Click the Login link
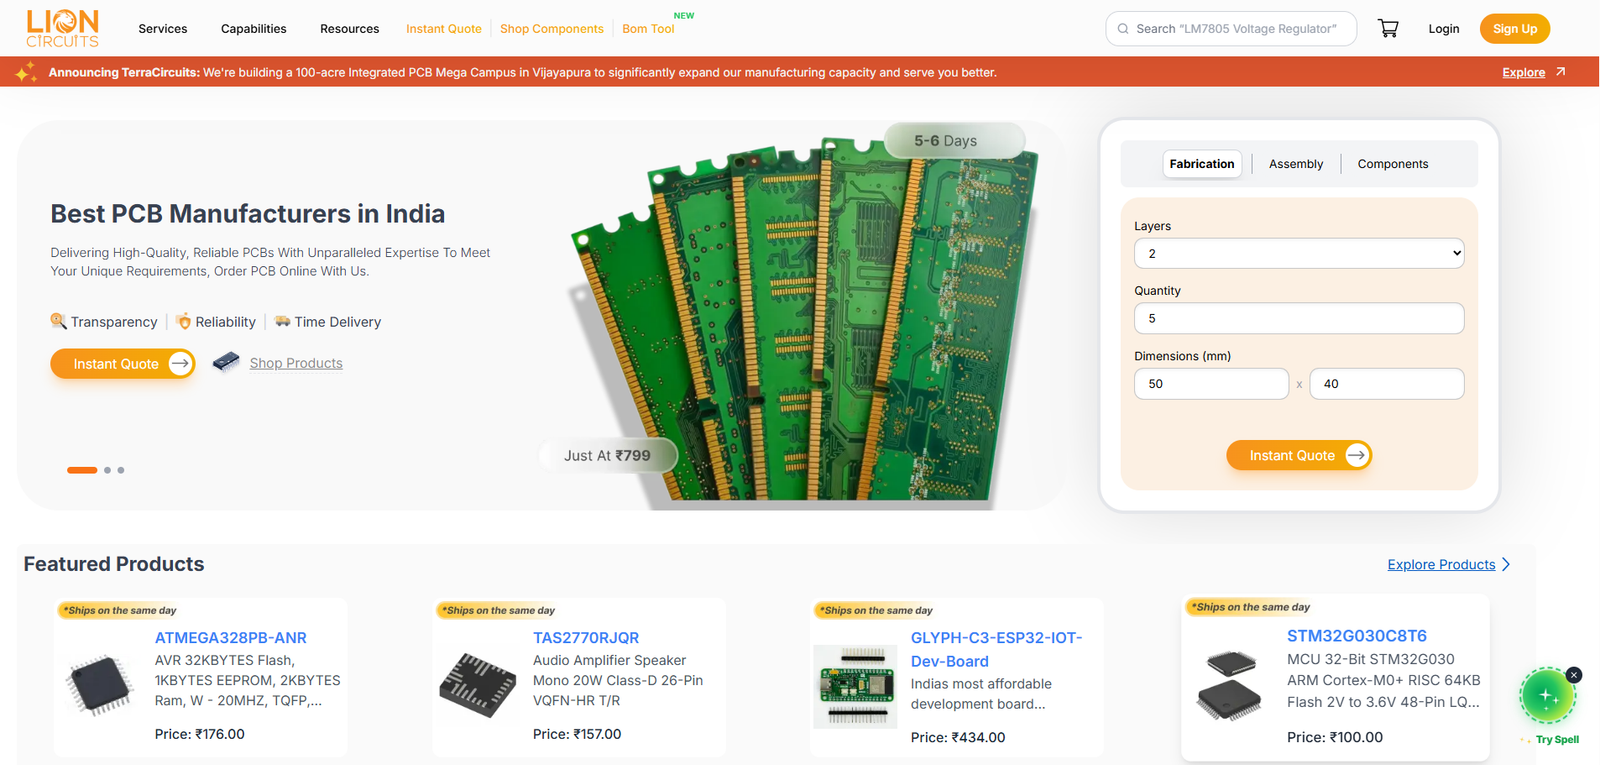The width and height of the screenshot is (1600, 765). pyautogui.click(x=1444, y=29)
